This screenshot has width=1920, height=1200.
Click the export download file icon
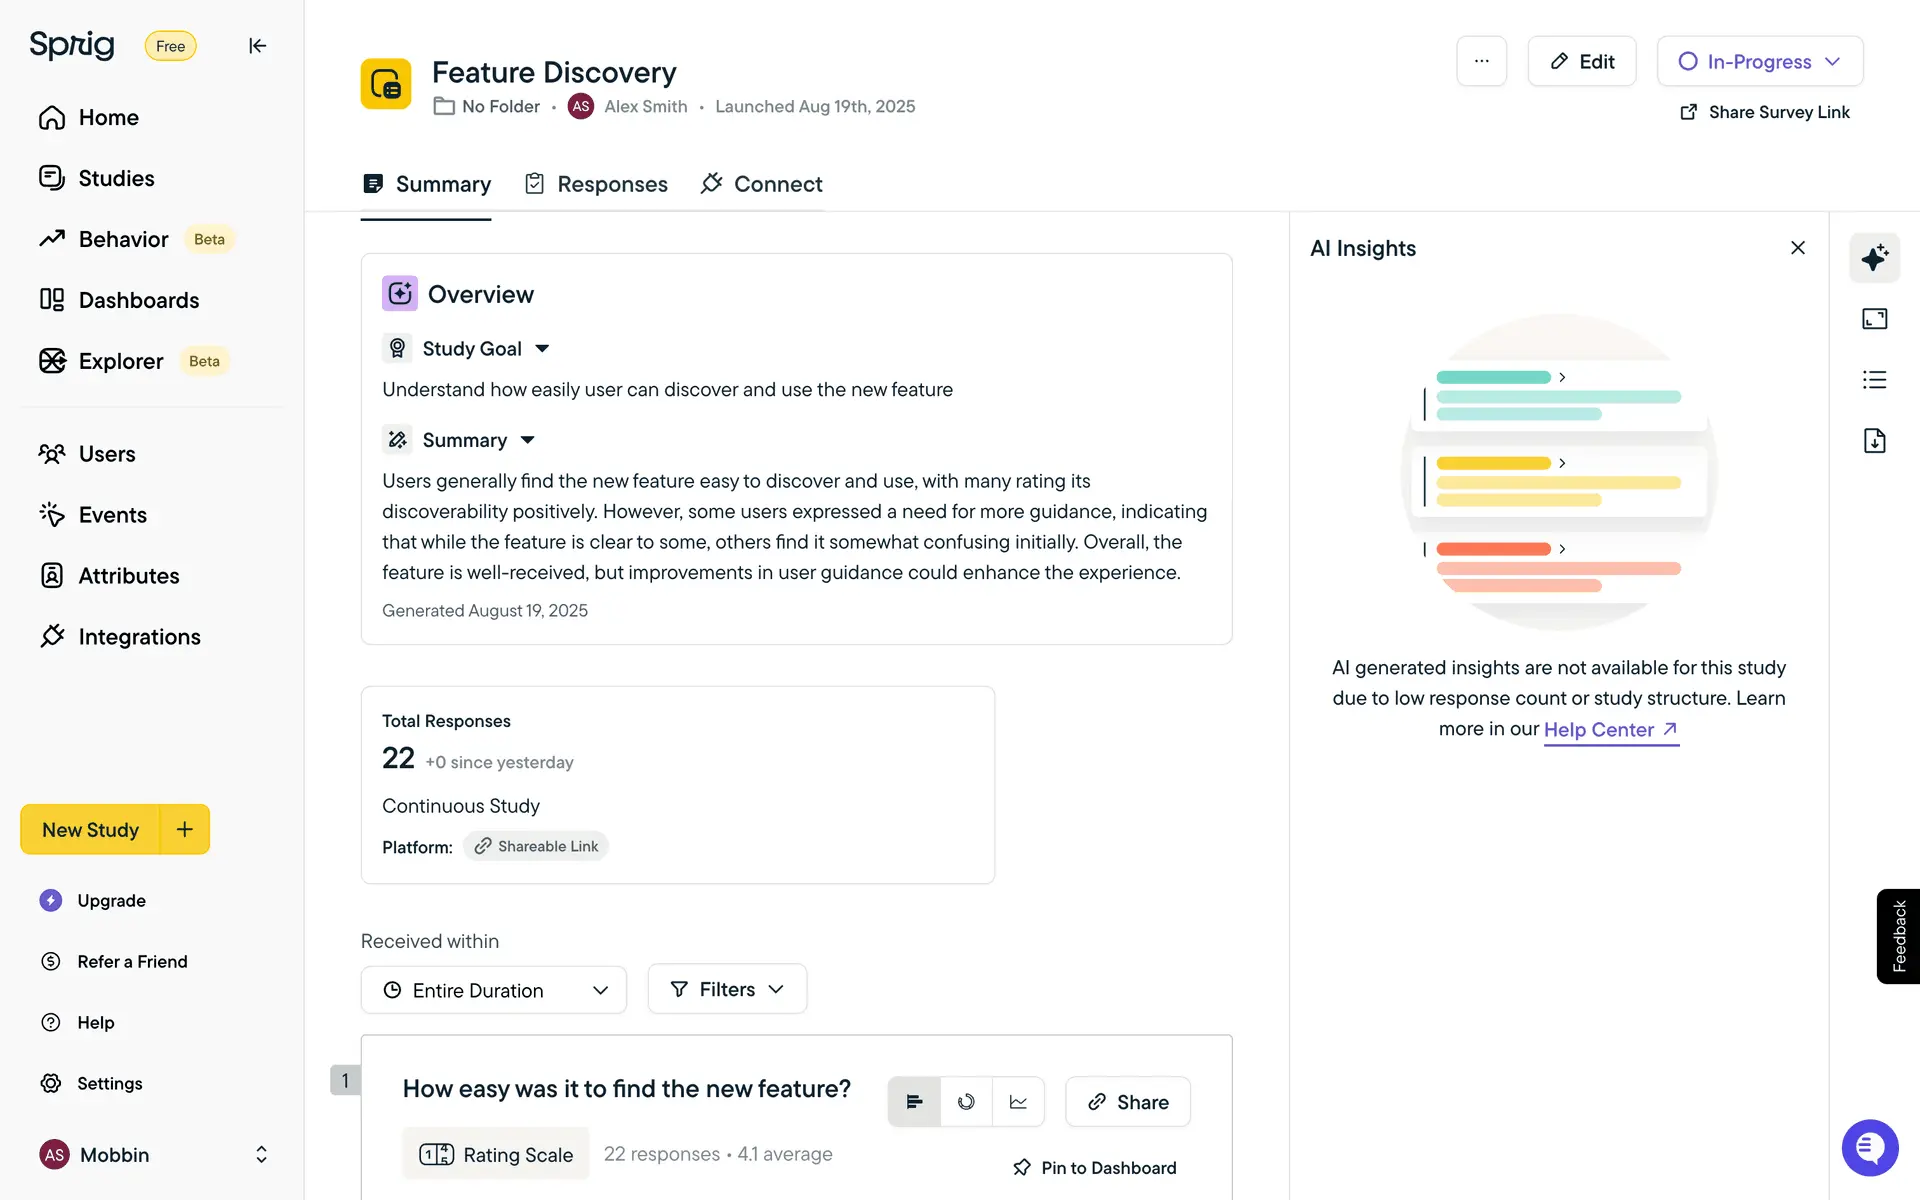click(x=1874, y=441)
